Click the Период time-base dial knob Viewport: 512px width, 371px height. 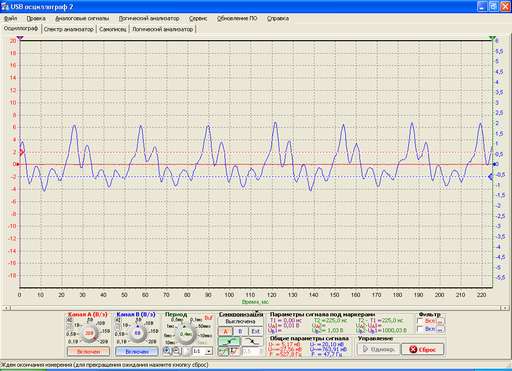[x=186, y=334]
